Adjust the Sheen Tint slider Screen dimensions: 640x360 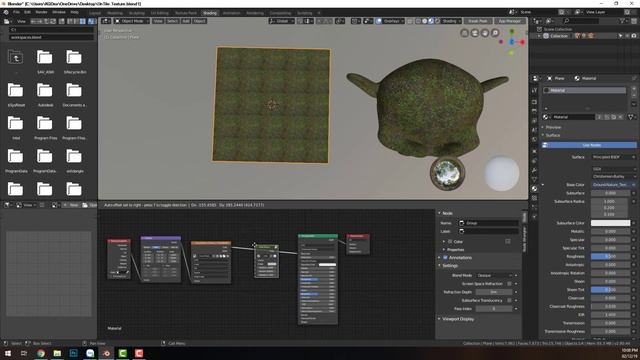point(611,290)
